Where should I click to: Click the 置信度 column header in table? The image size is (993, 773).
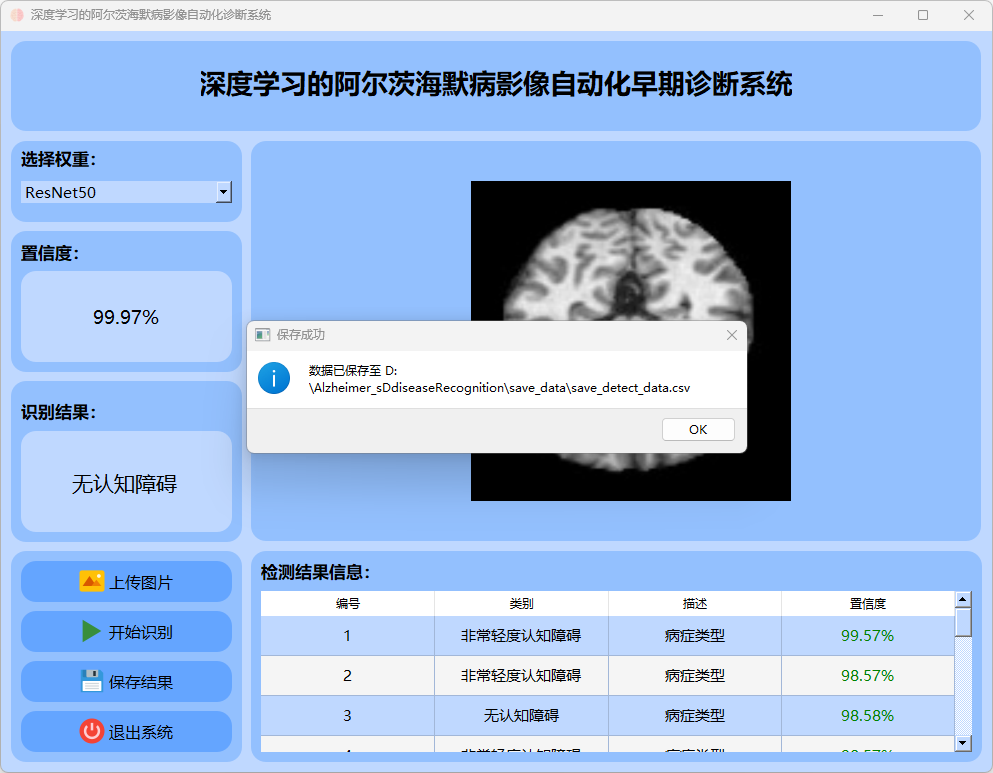867,604
